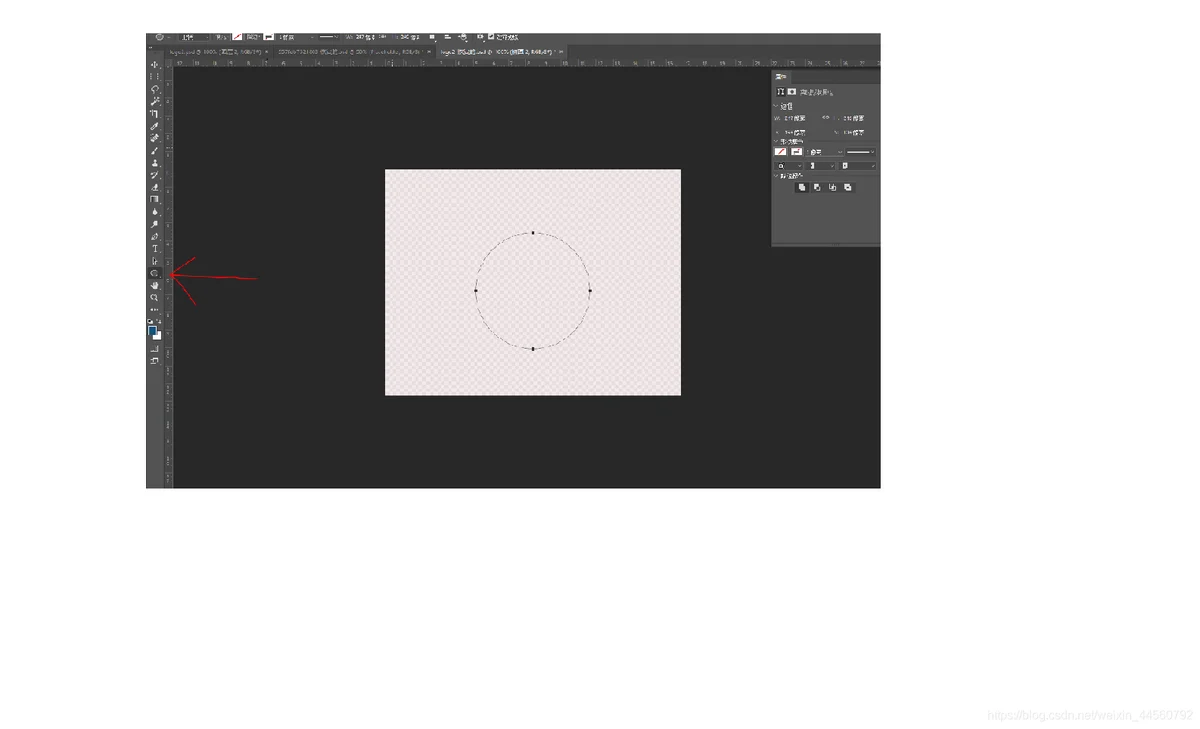Change the screen mode button
Image resolution: width=1200 pixels, height=729 pixels.
[154, 359]
